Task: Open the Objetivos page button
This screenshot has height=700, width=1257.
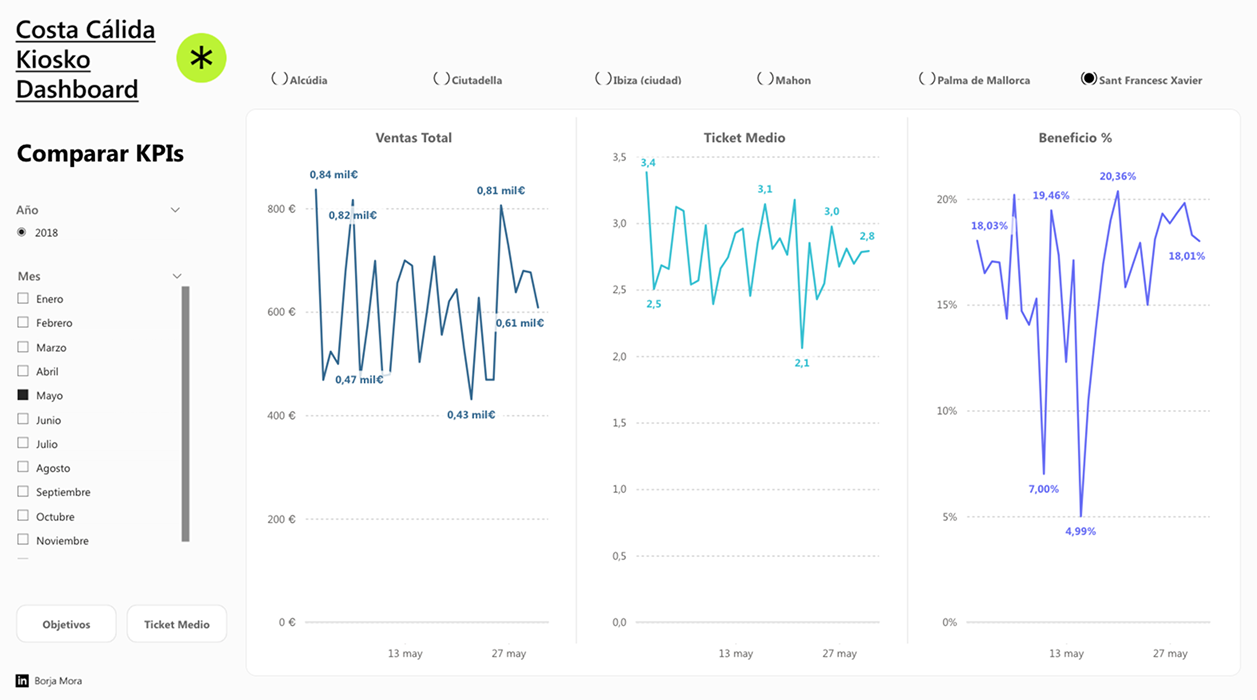Action: click(66, 624)
